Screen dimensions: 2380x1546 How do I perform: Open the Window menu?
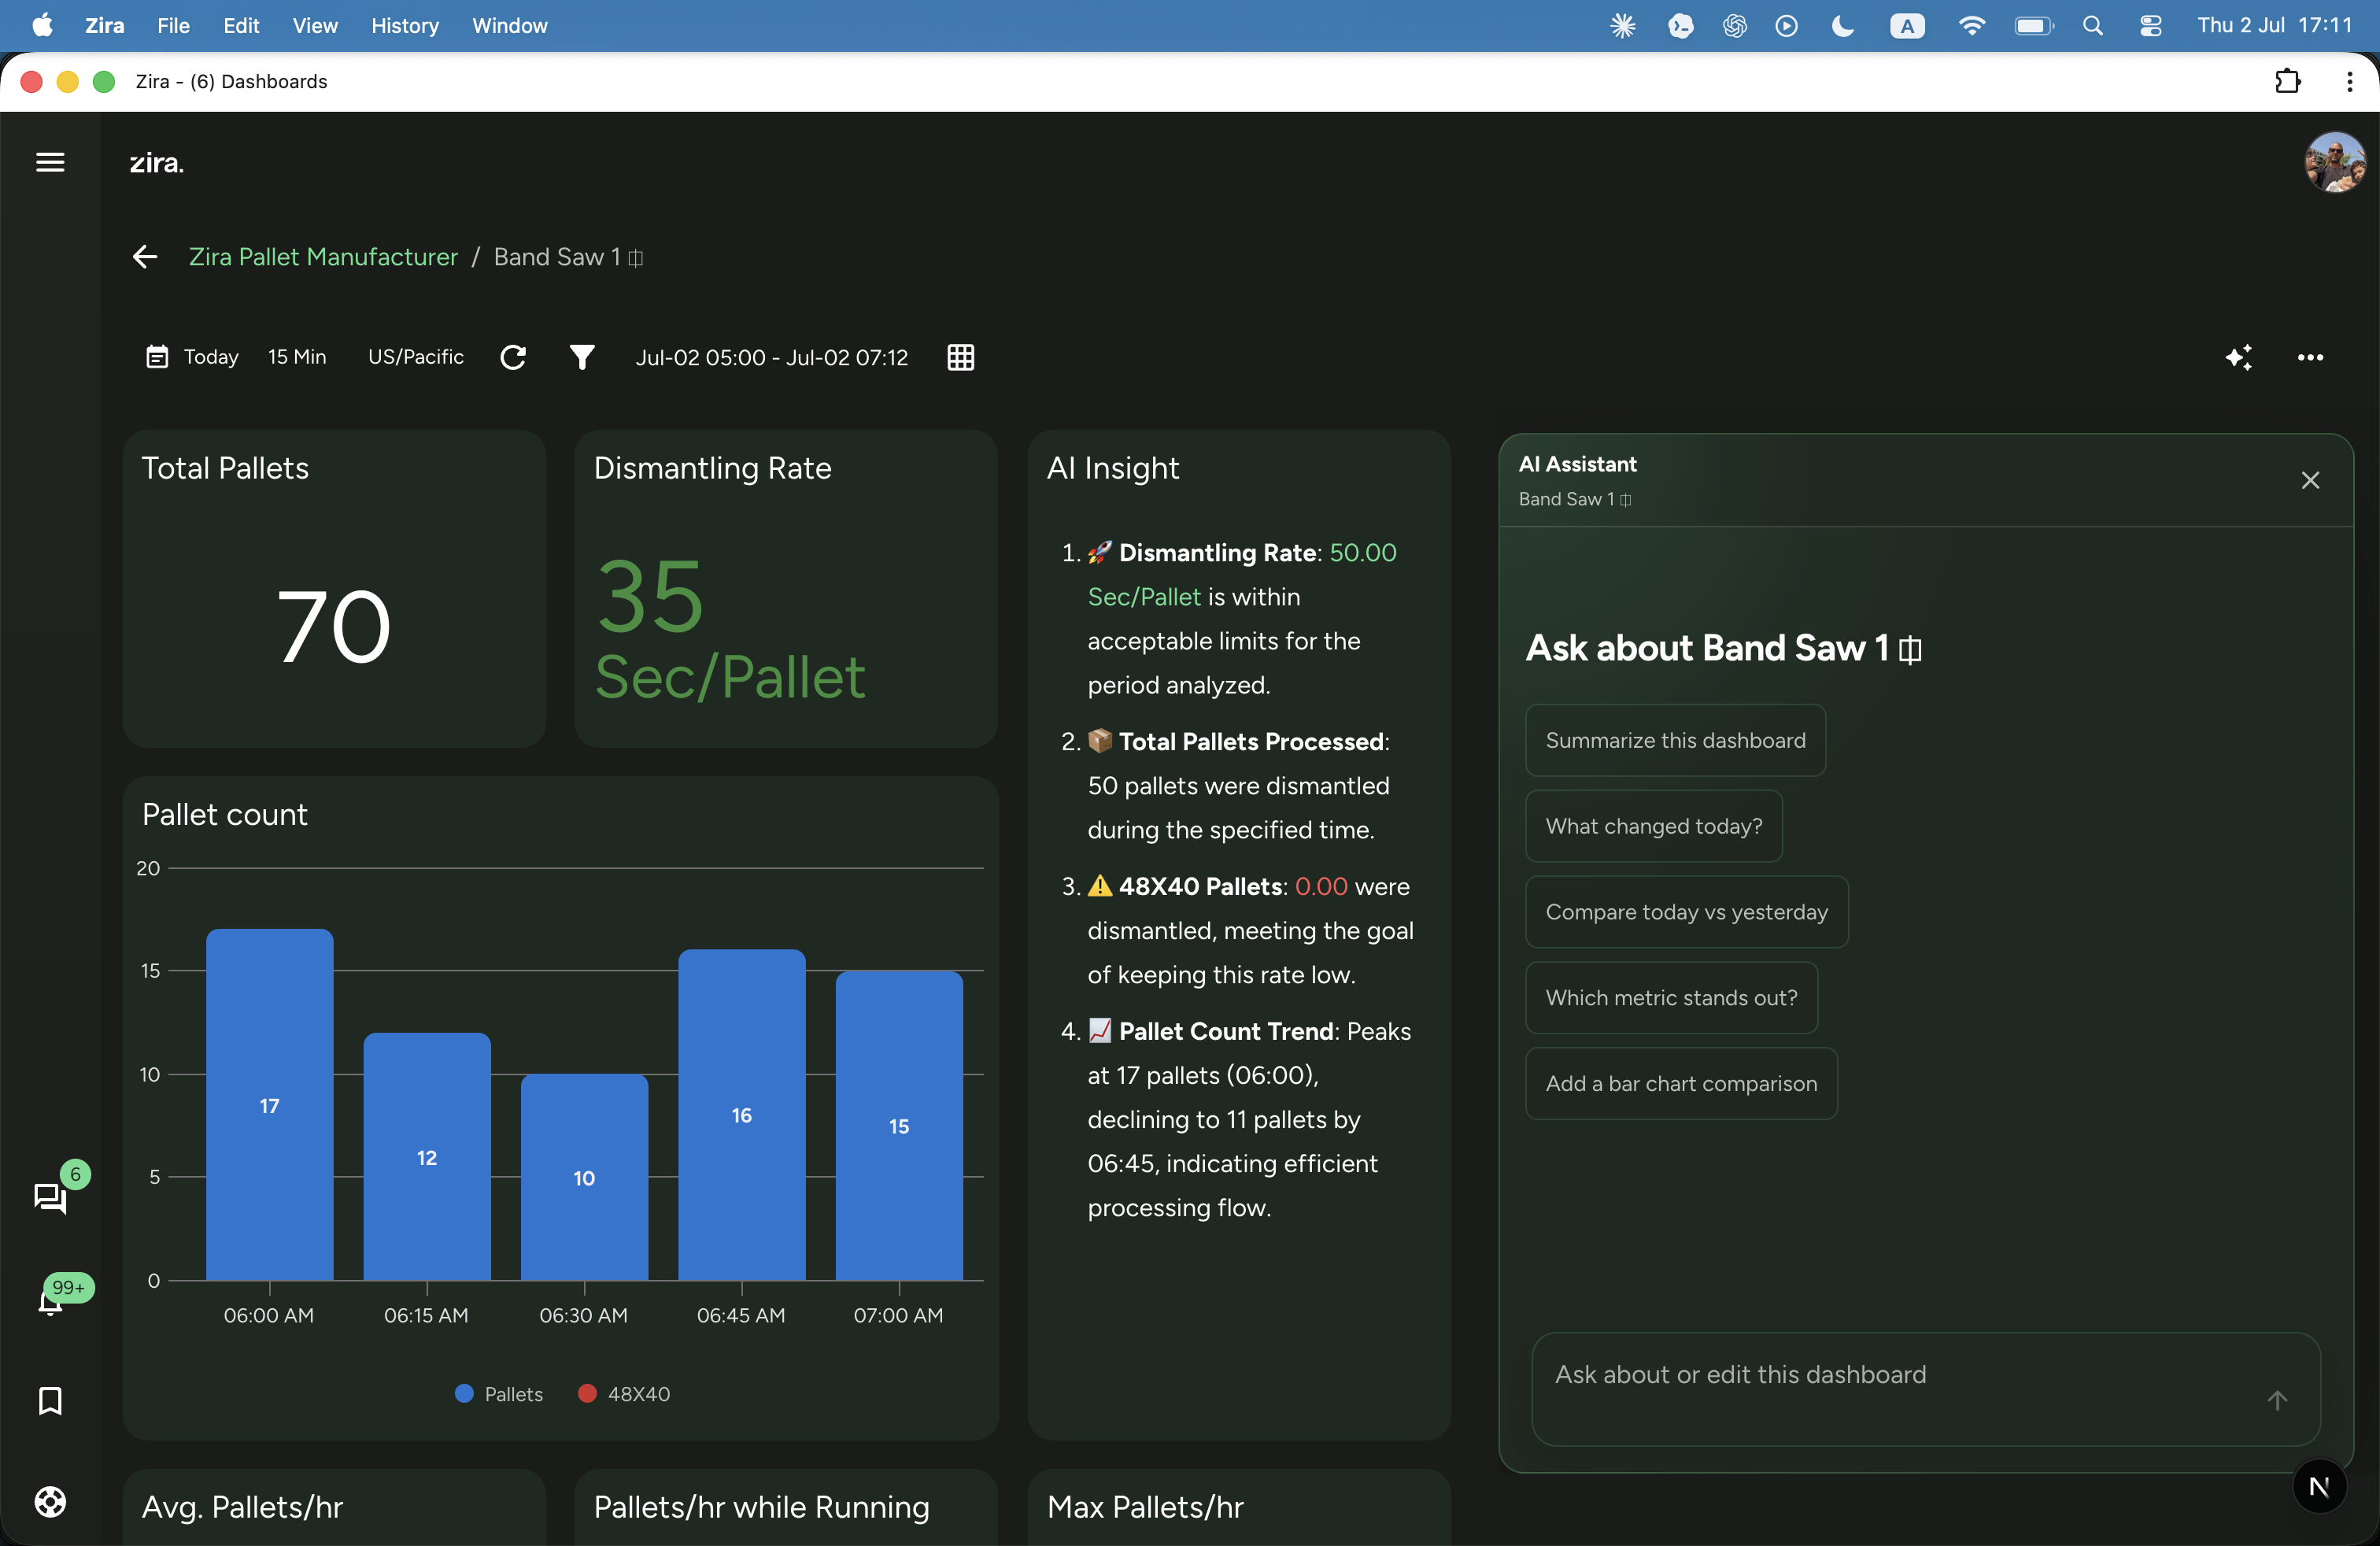tap(510, 26)
